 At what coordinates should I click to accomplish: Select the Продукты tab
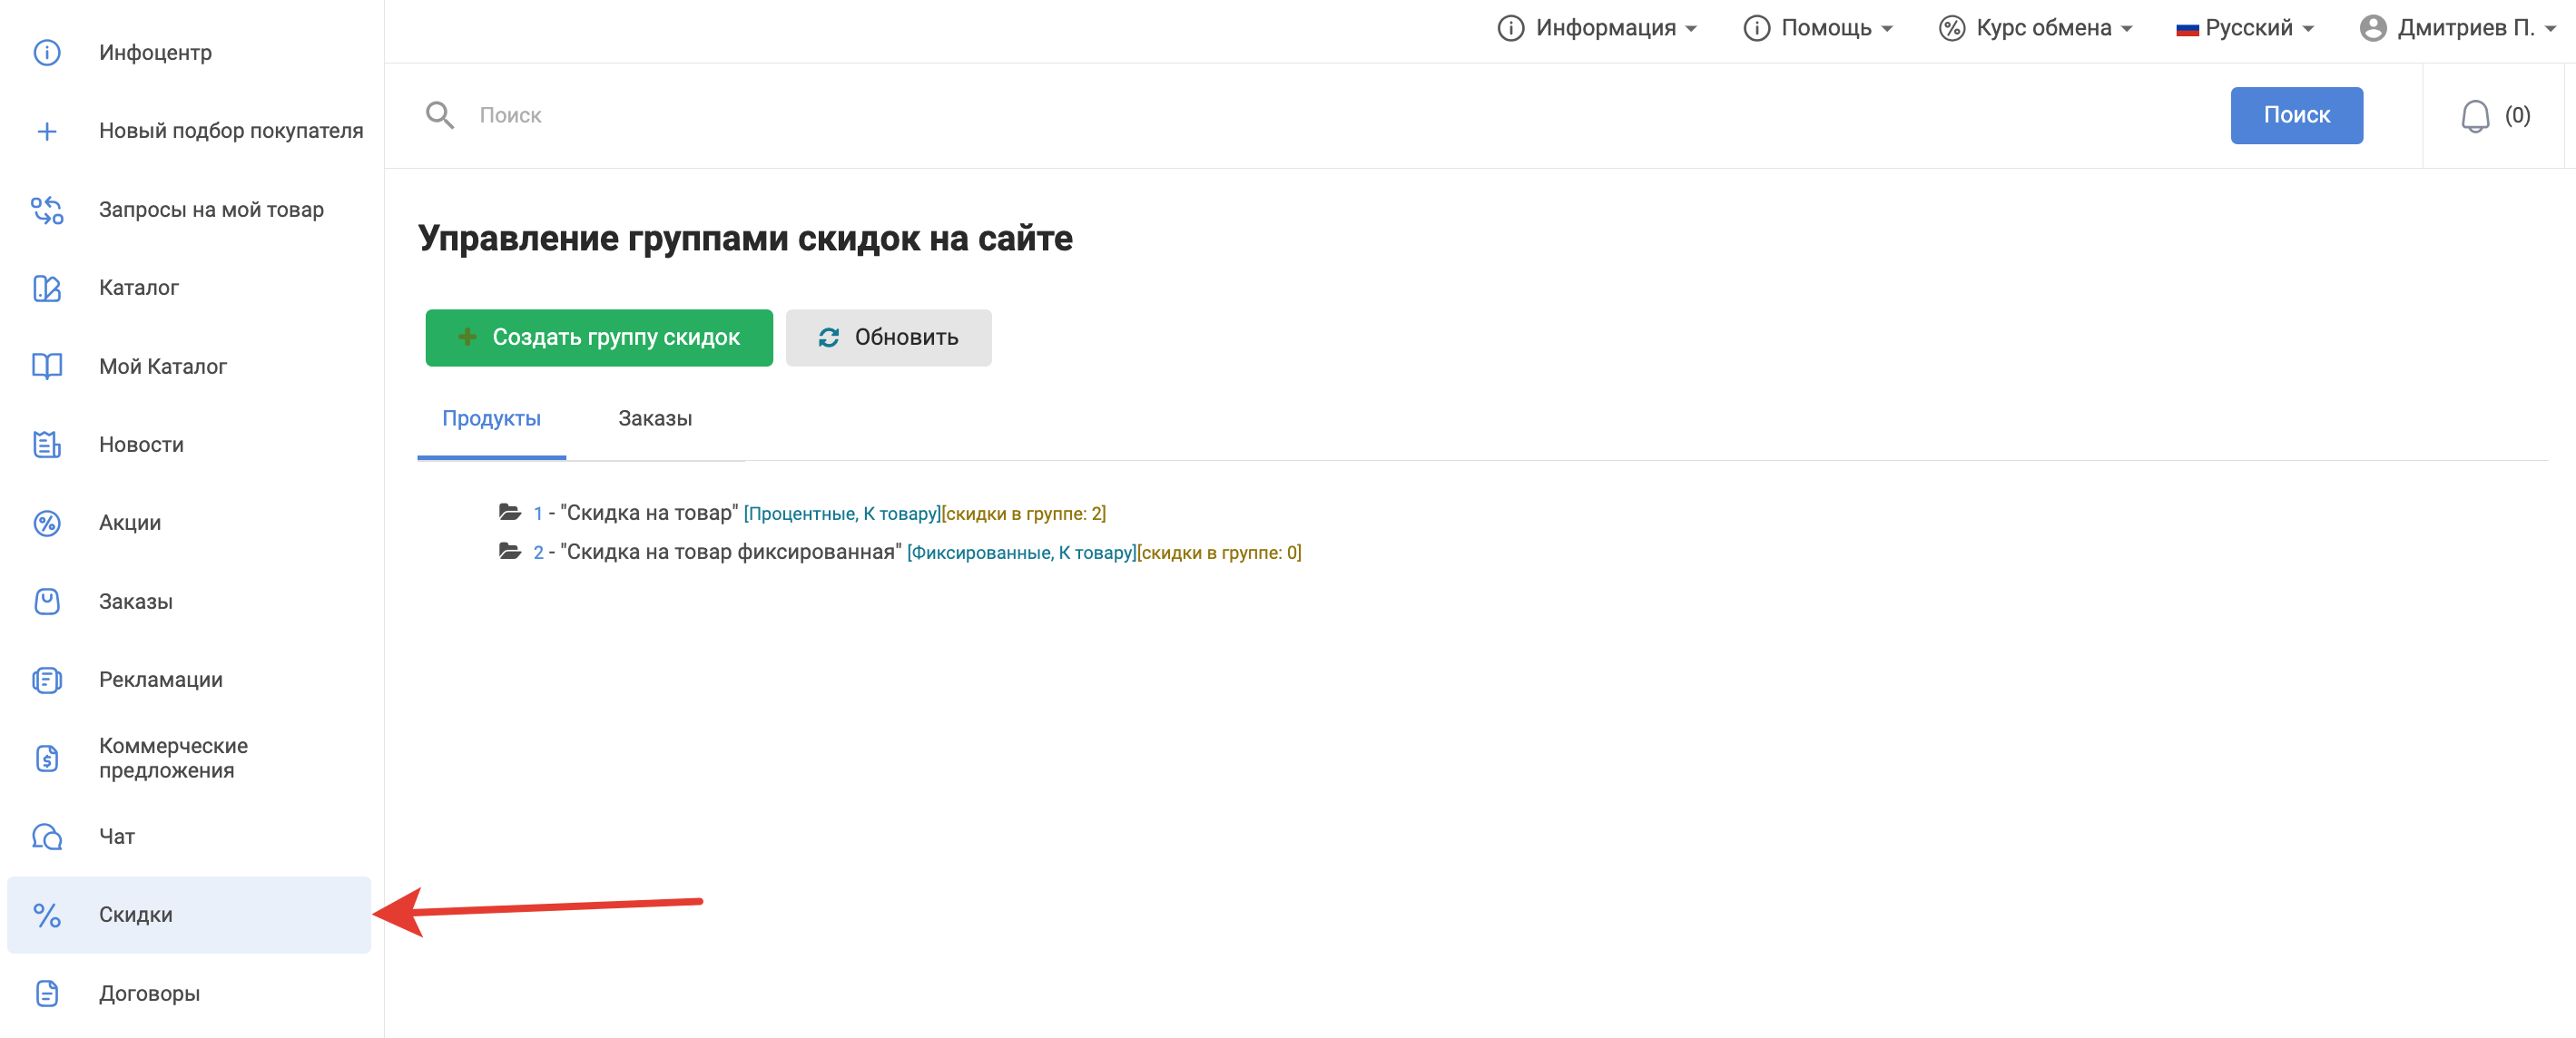pyautogui.click(x=491, y=419)
